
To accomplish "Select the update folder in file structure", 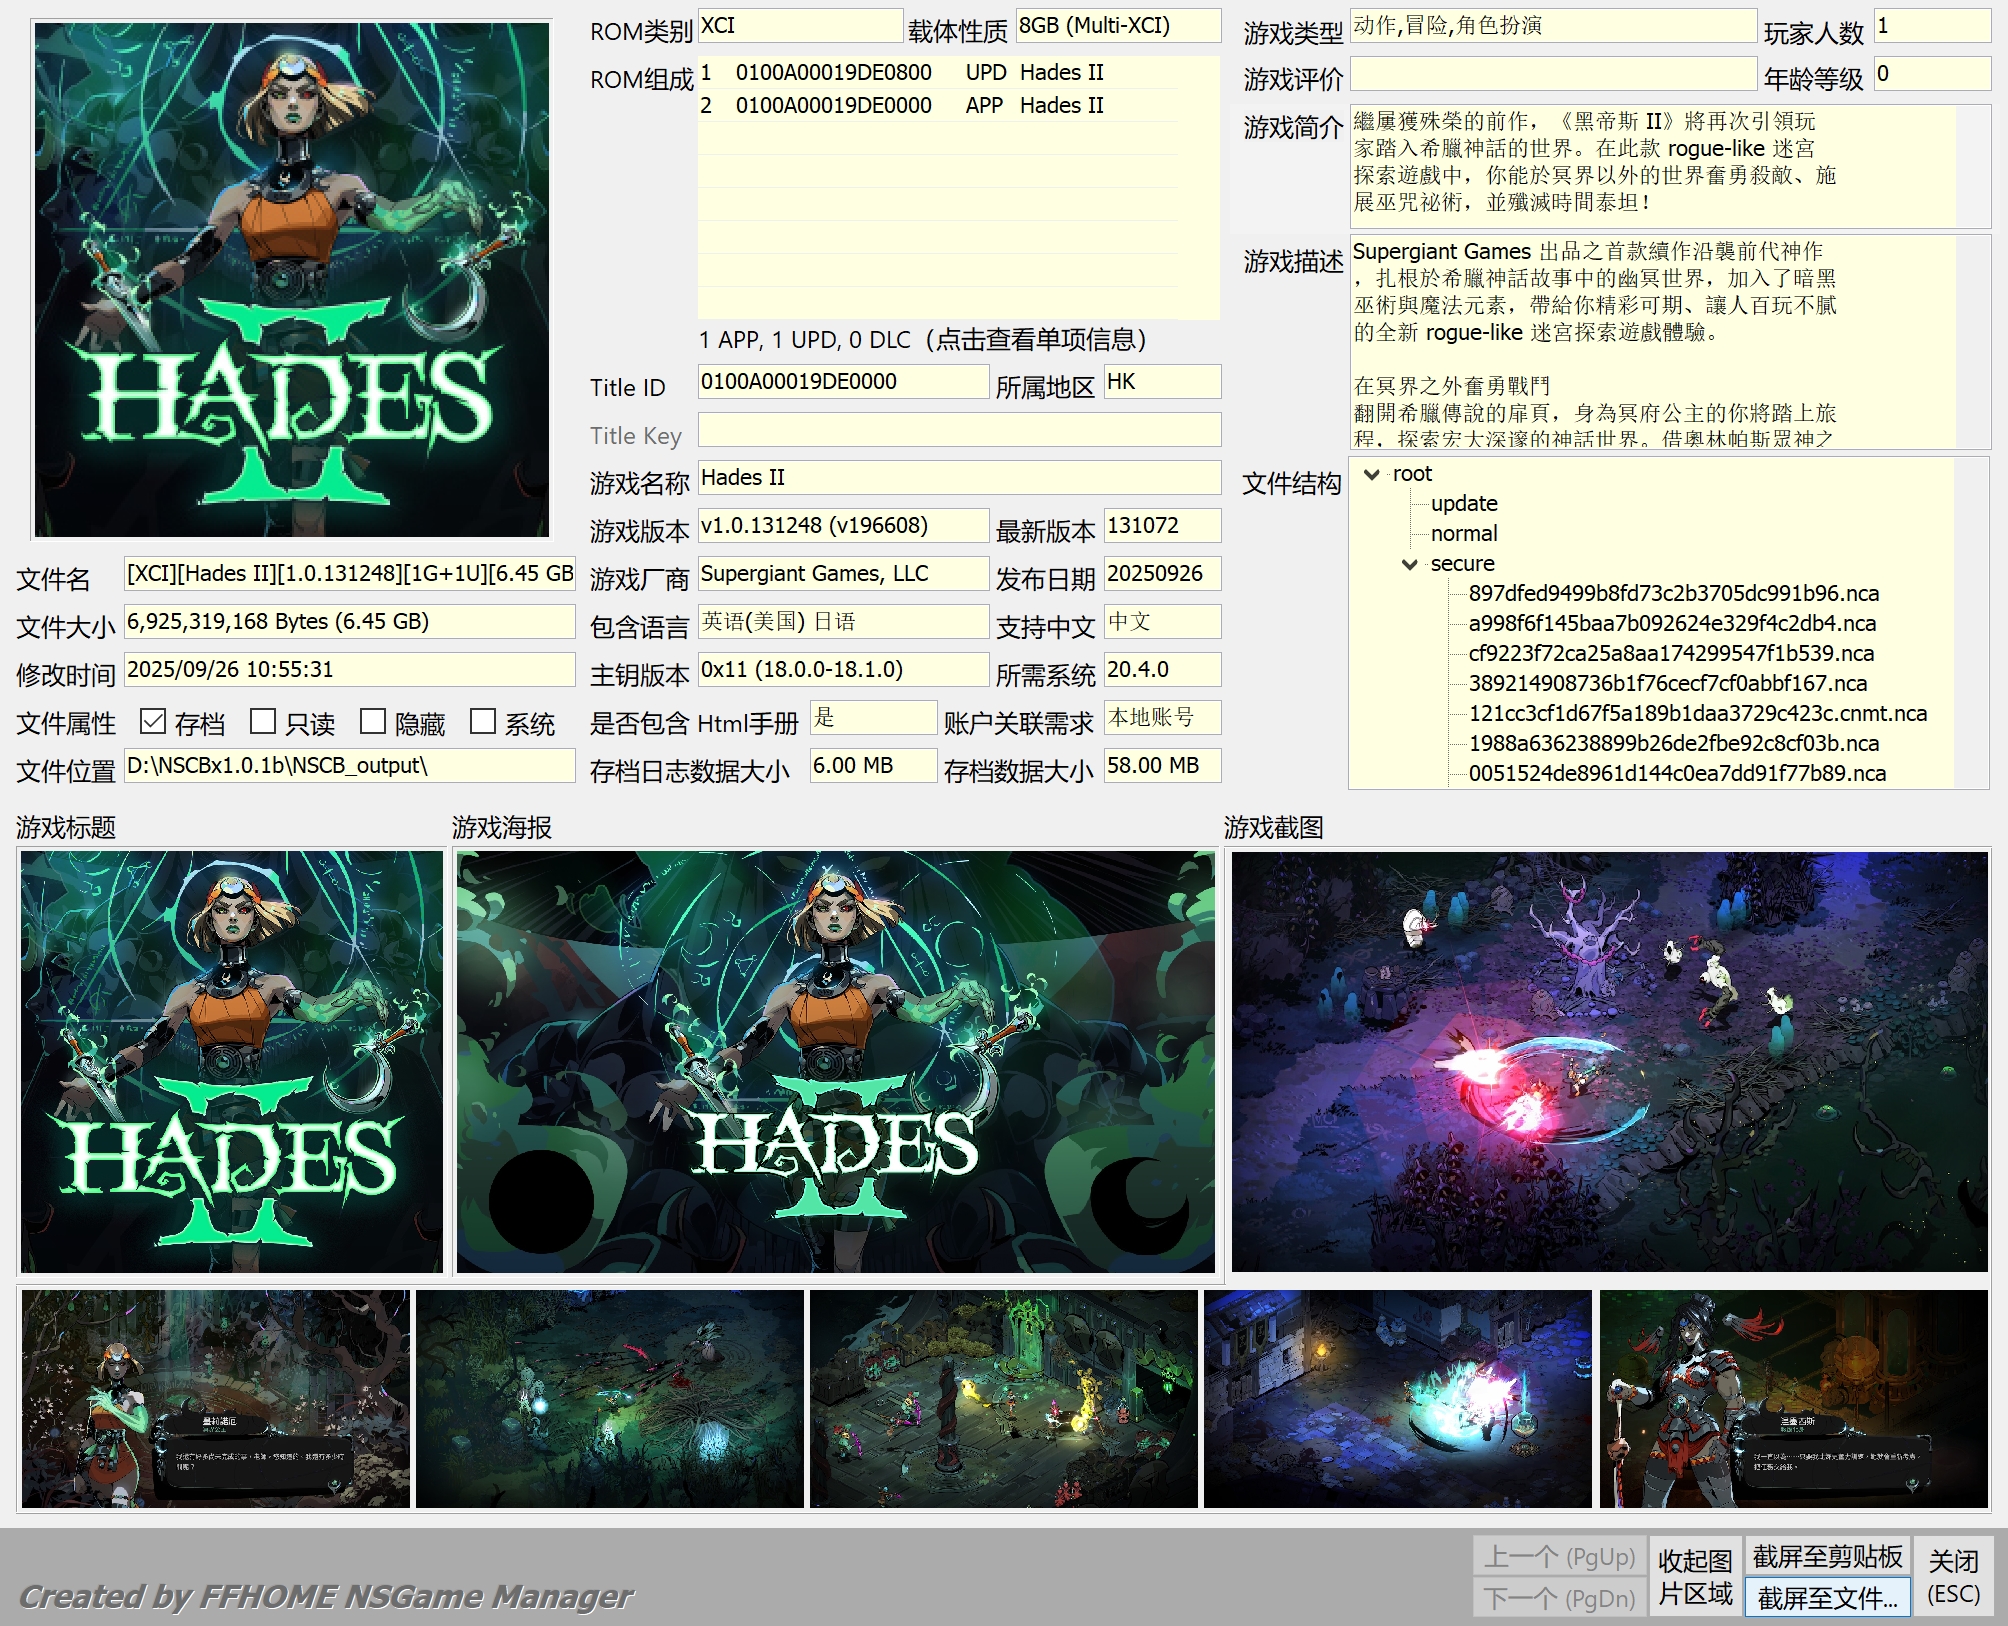I will click(x=1464, y=504).
